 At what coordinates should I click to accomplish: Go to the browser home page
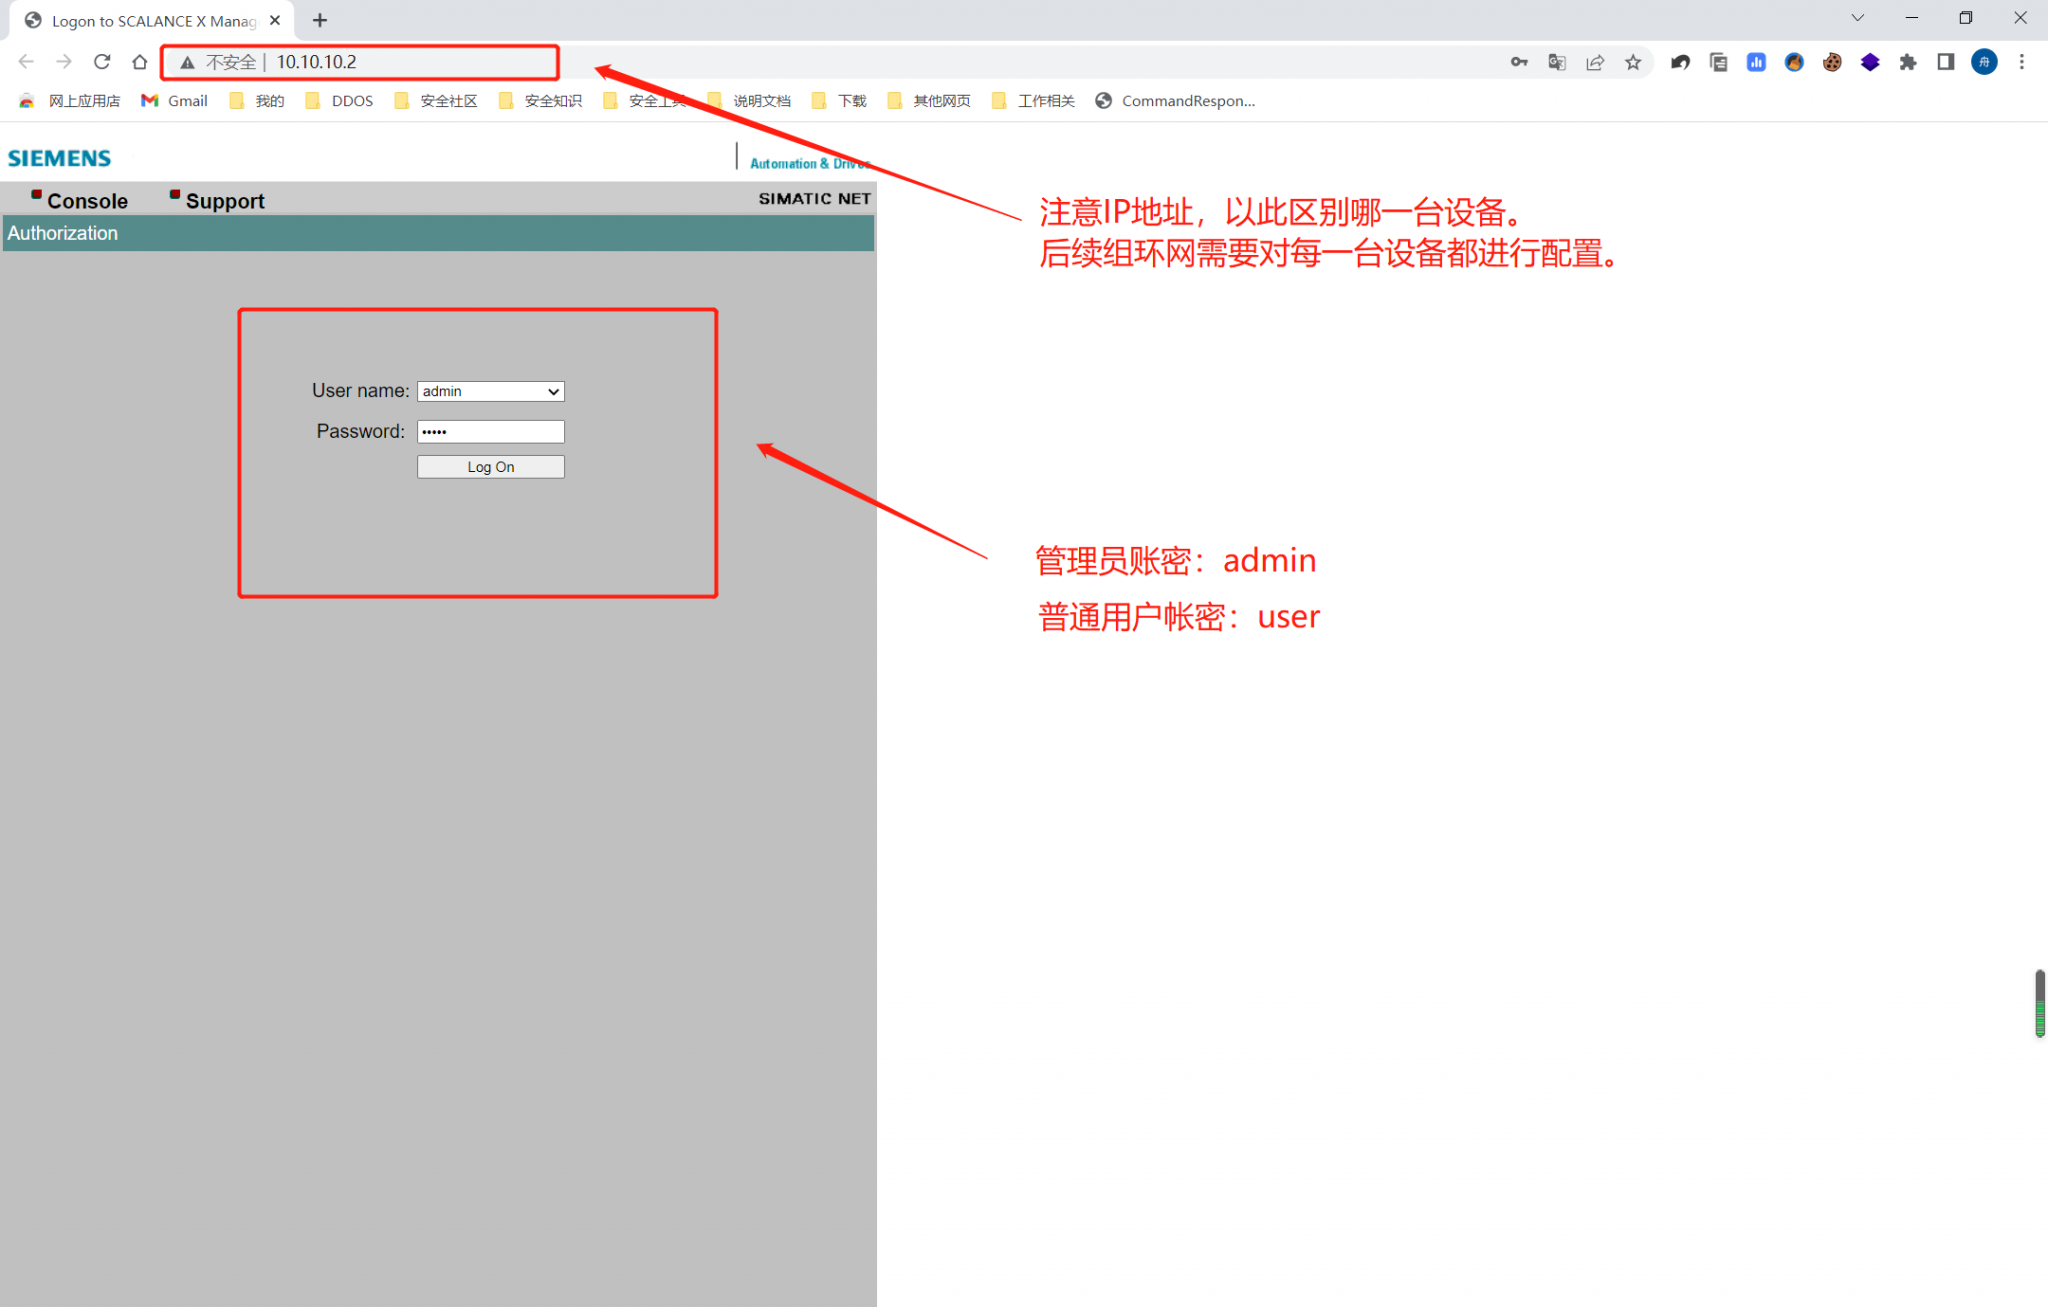(140, 62)
